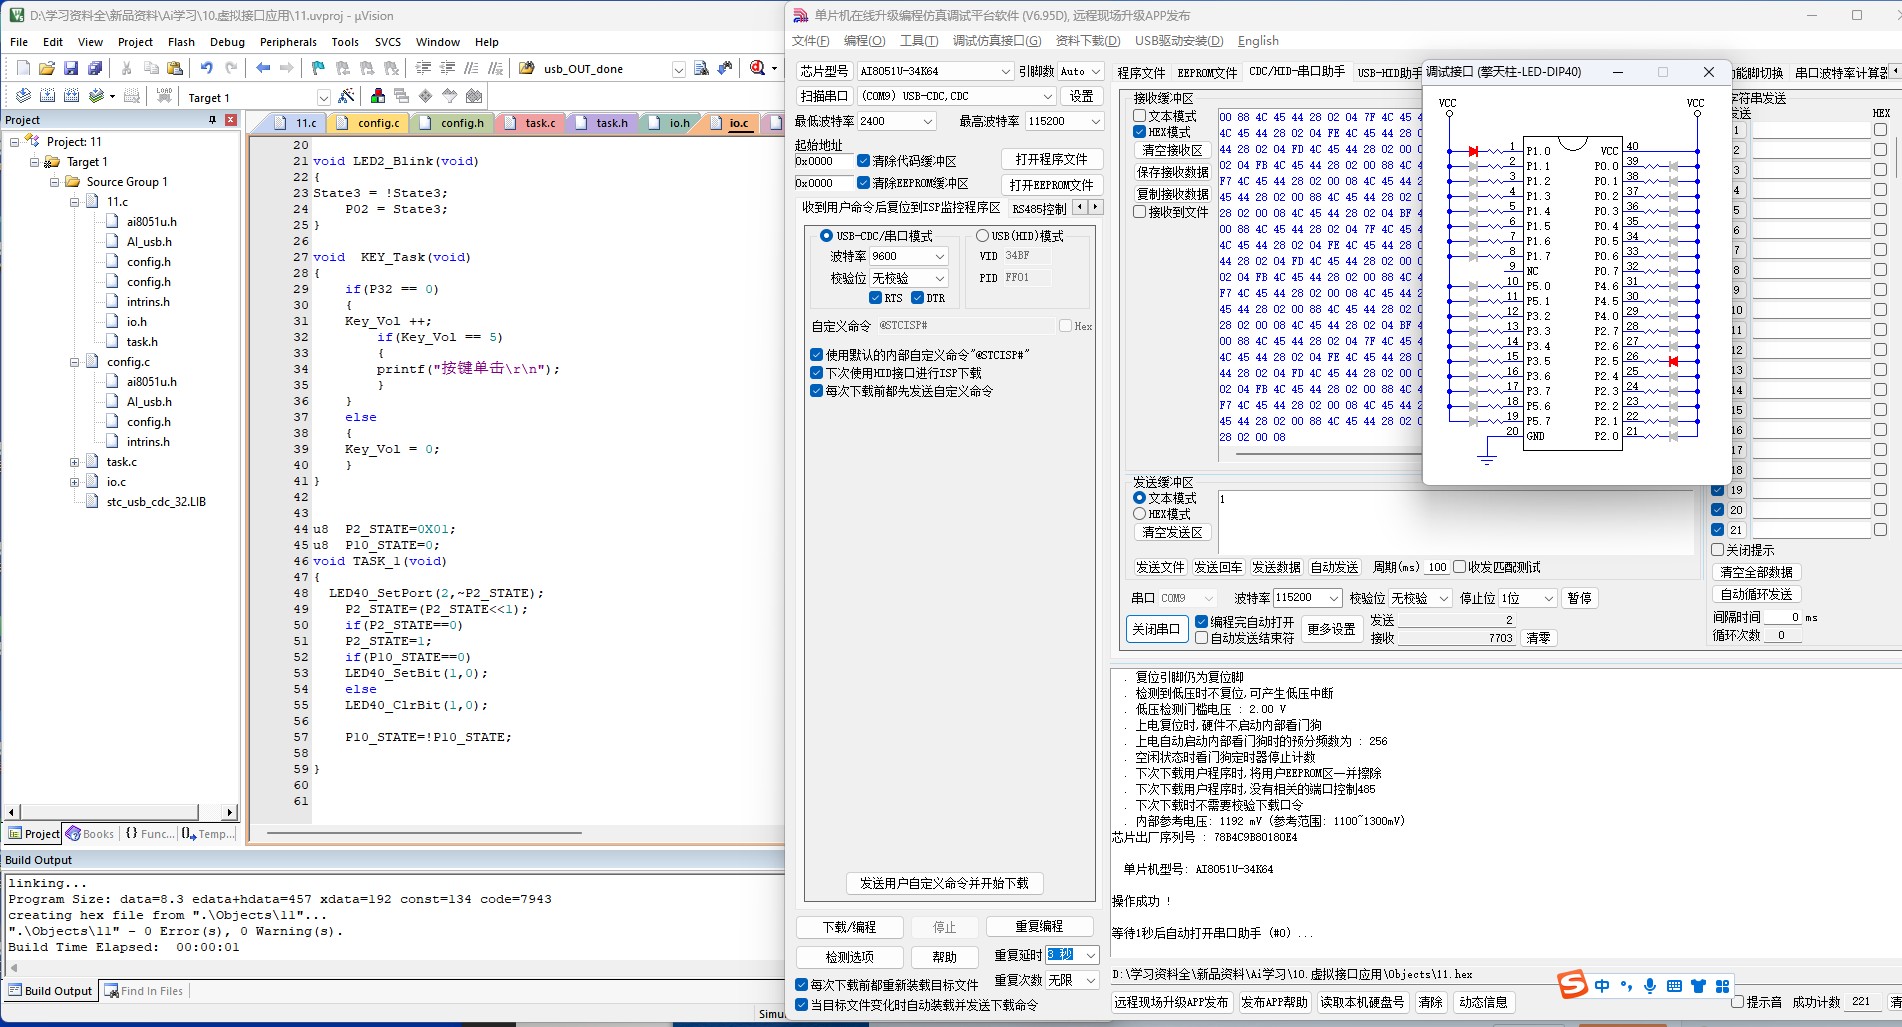Click the Cut scissors icon
Screen dimensions: 1902x1027
tap(127, 68)
